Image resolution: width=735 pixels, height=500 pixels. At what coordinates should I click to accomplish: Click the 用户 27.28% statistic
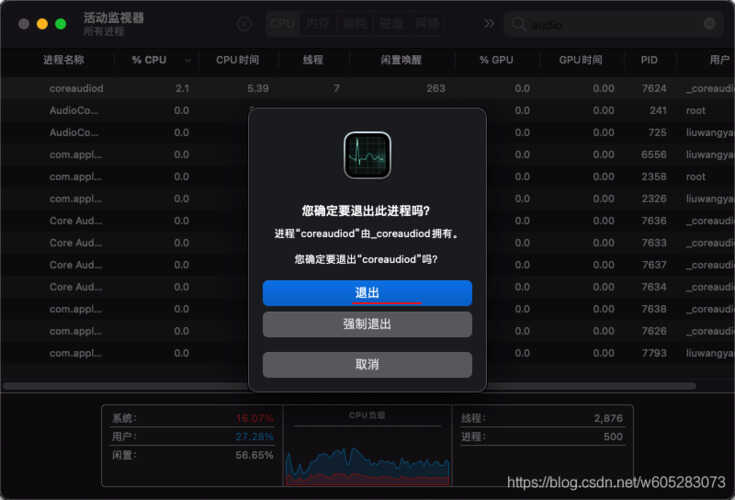193,437
